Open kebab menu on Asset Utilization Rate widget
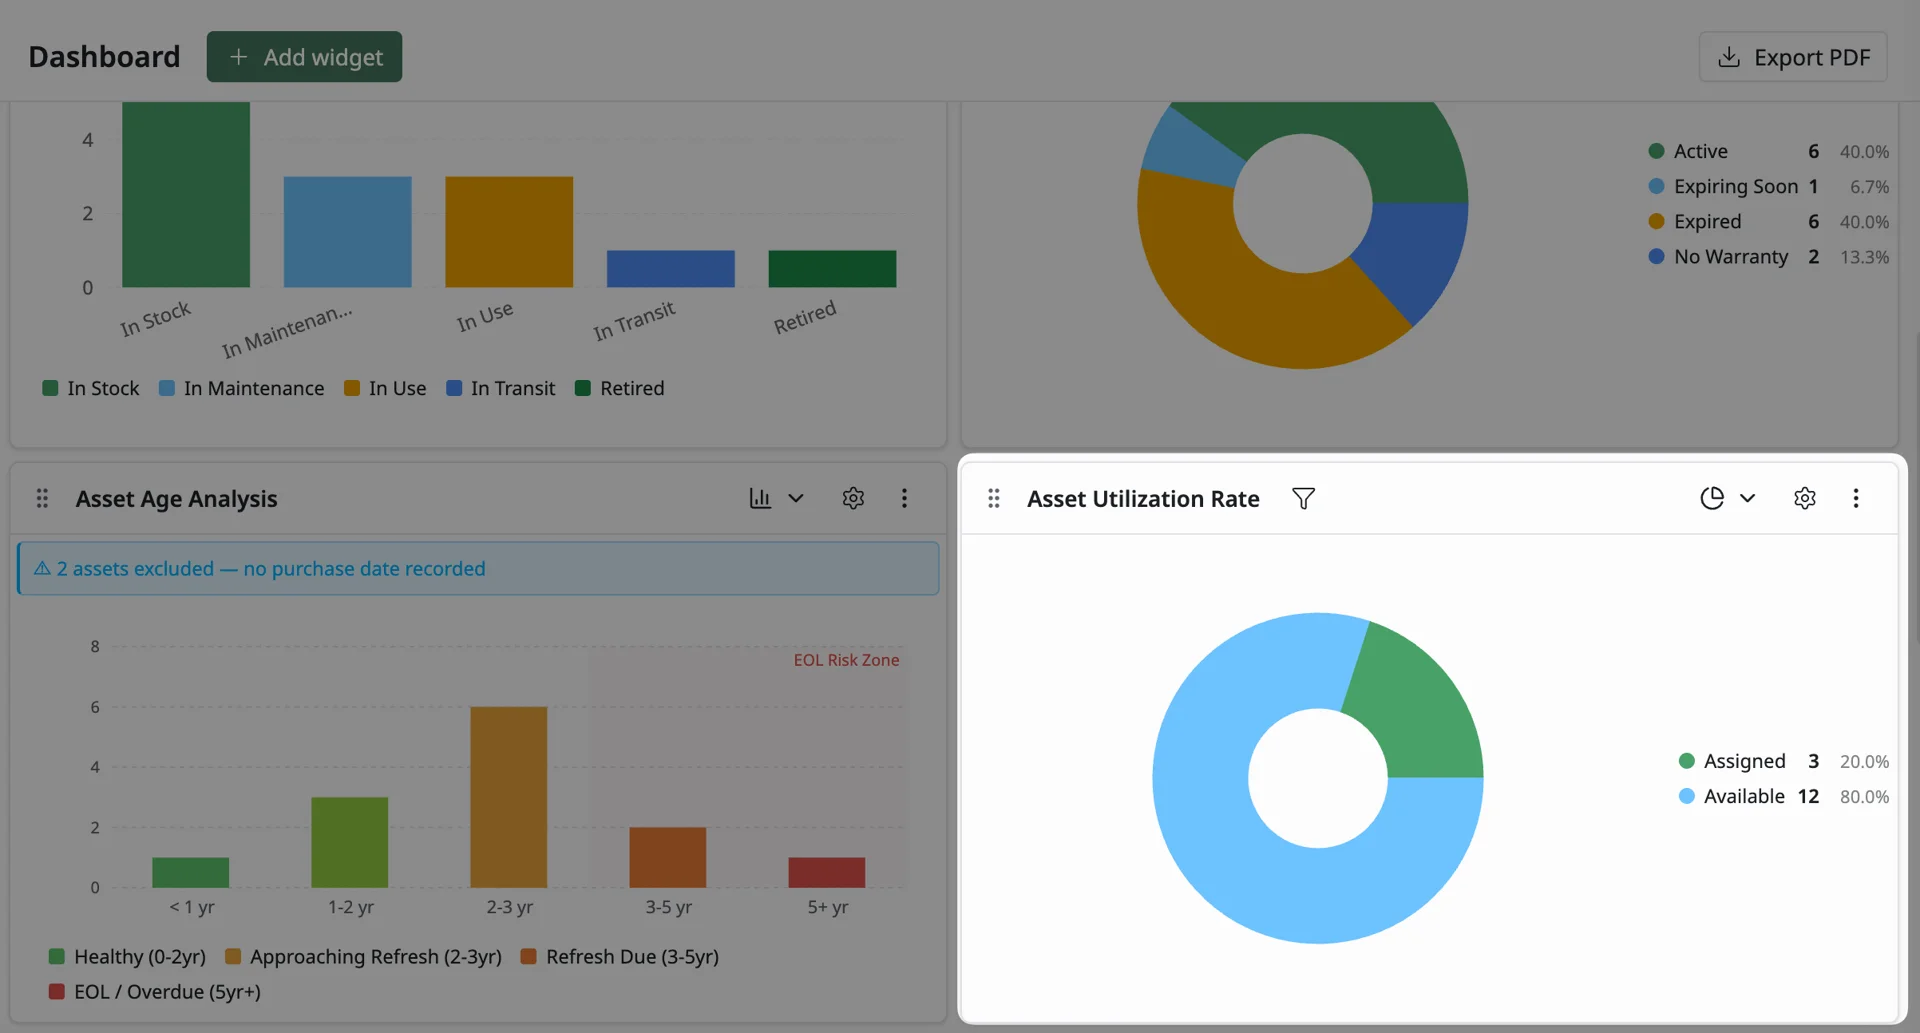Viewport: 1920px width, 1033px height. pos(1856,498)
